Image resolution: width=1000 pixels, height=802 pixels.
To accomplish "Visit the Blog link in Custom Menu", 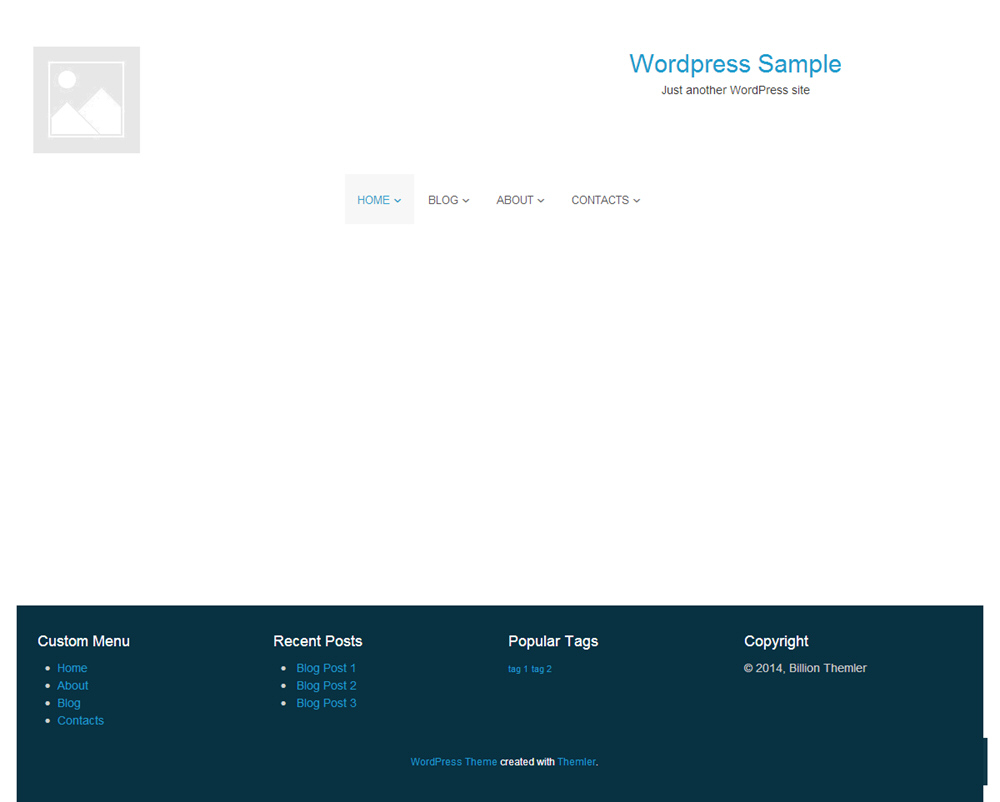I will tap(69, 703).
